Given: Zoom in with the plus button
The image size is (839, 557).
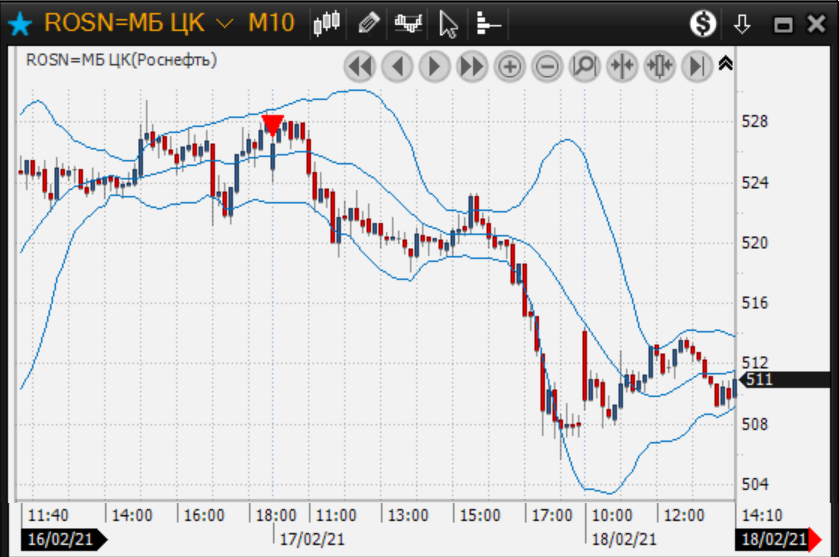Looking at the screenshot, I should click(509, 67).
